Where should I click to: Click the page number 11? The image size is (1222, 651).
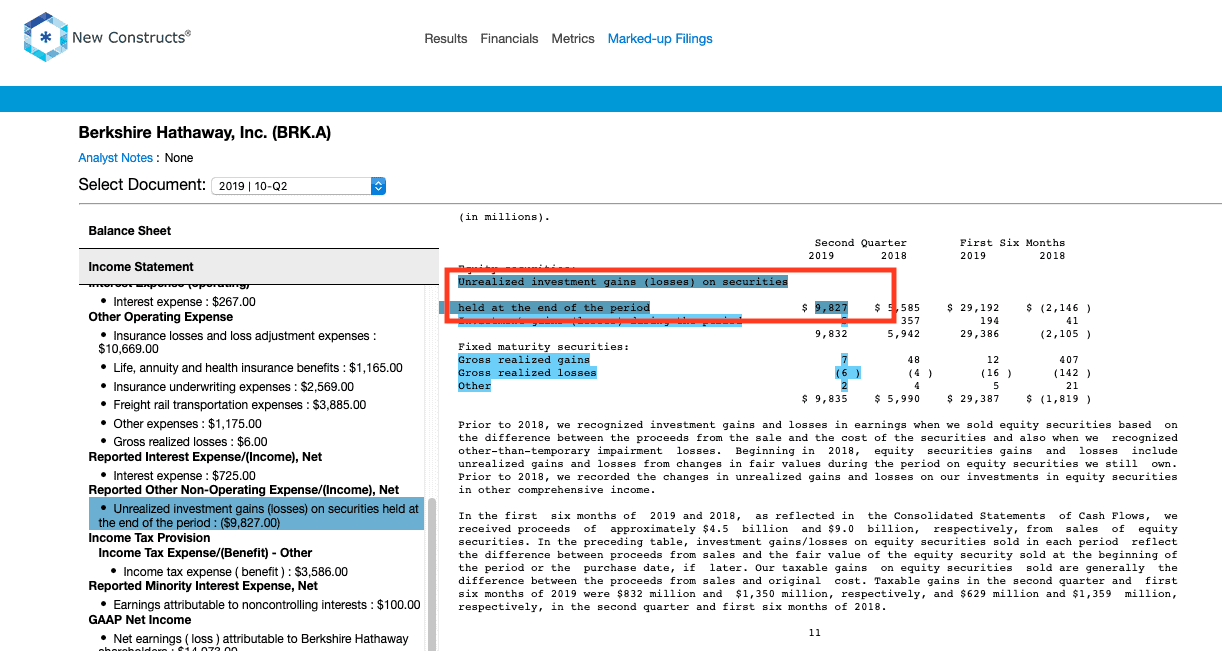pos(814,633)
